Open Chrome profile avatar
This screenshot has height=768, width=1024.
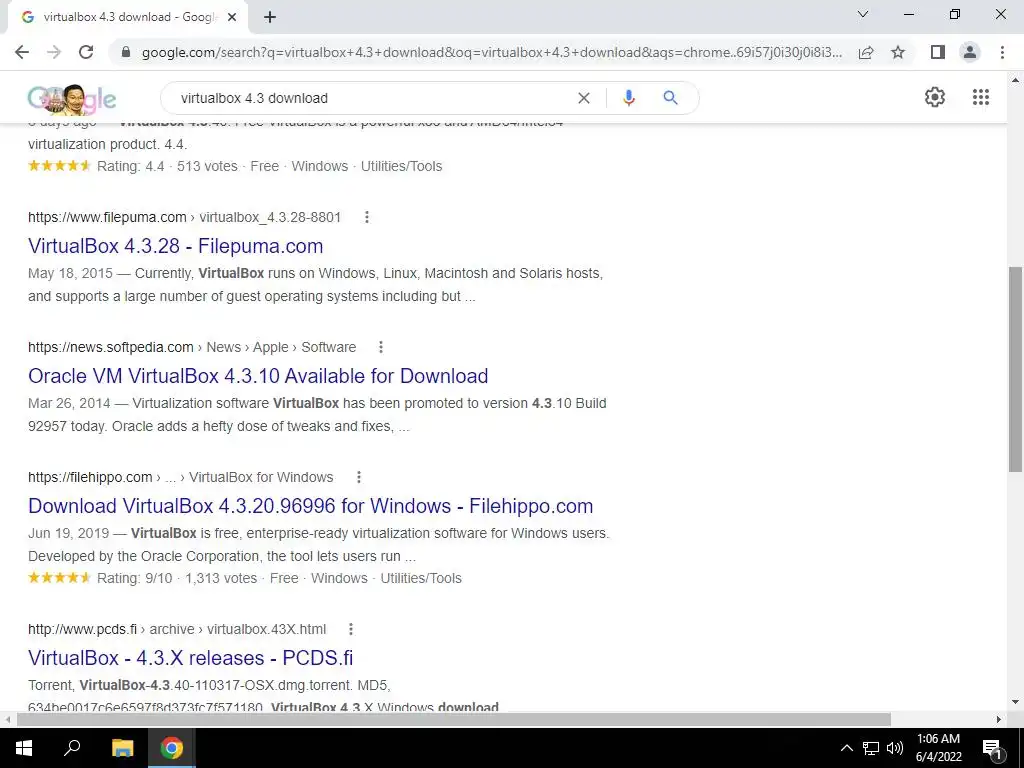(970, 52)
